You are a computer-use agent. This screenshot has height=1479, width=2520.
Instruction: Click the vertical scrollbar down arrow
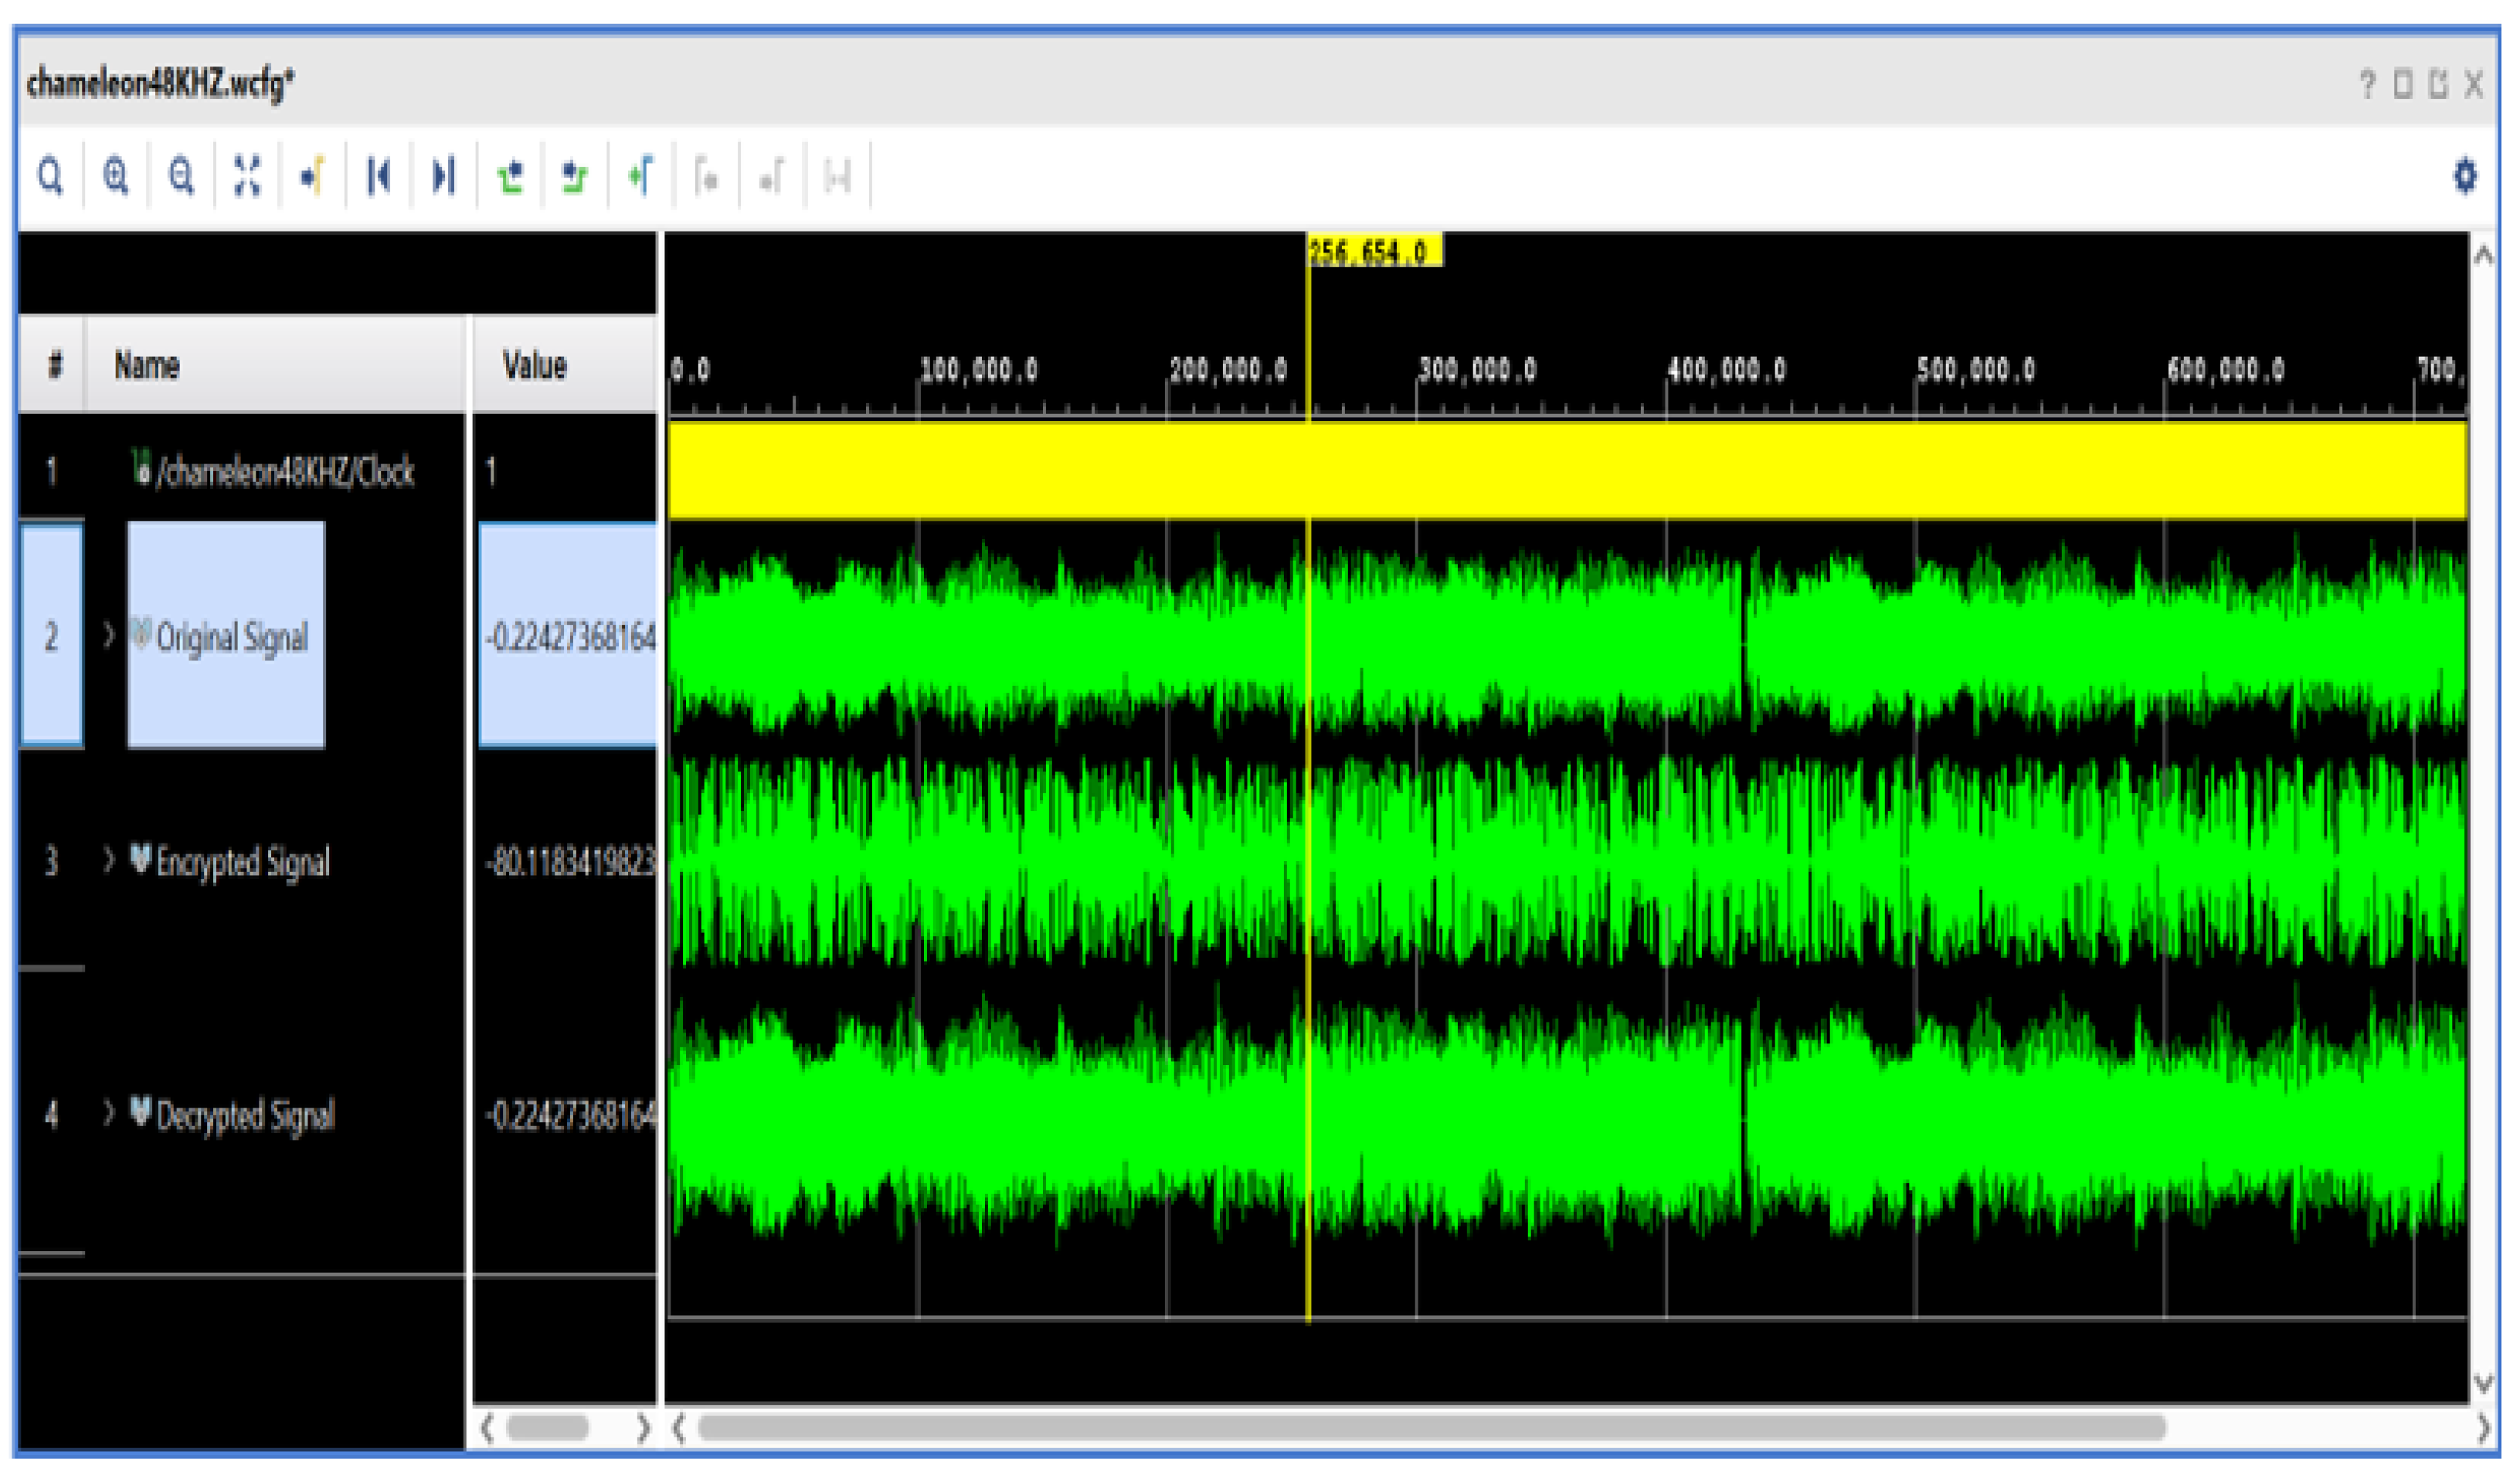click(x=2484, y=1384)
